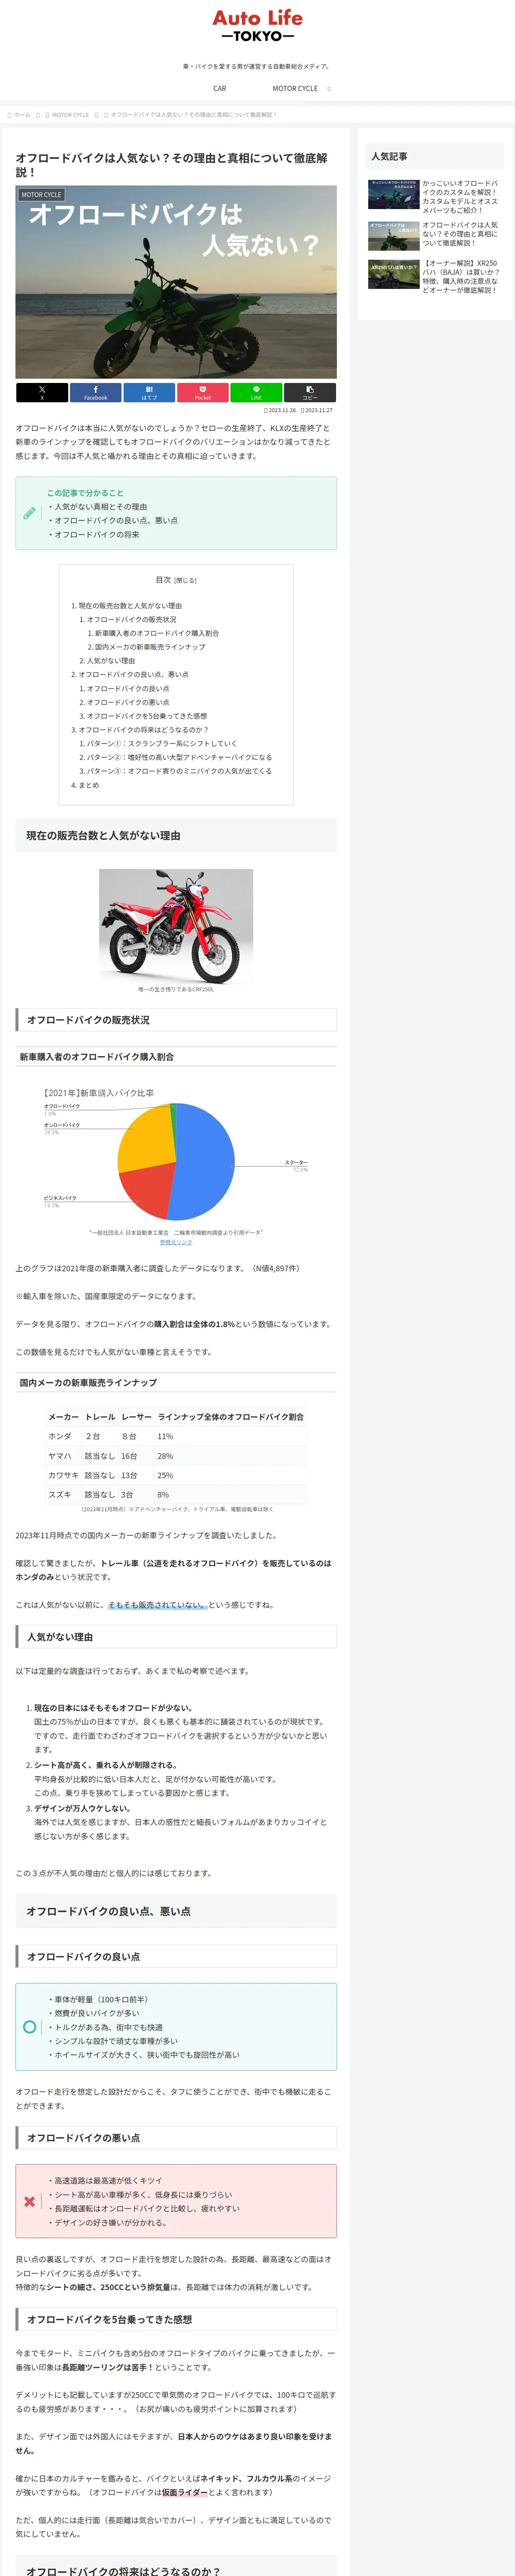The width and height of the screenshot is (515, 2576).
Task: Share the article on X
Action: [x=42, y=392]
